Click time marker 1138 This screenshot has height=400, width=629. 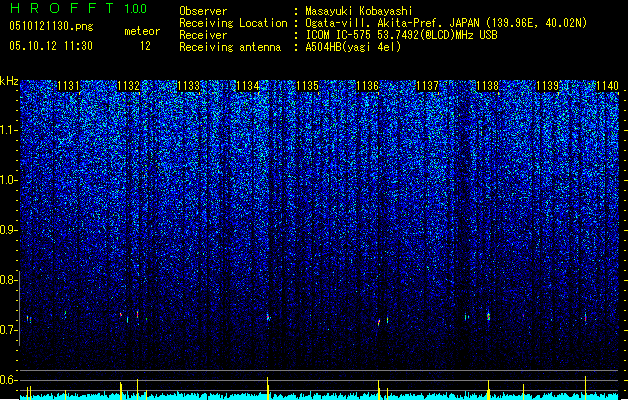pyautogui.click(x=487, y=86)
